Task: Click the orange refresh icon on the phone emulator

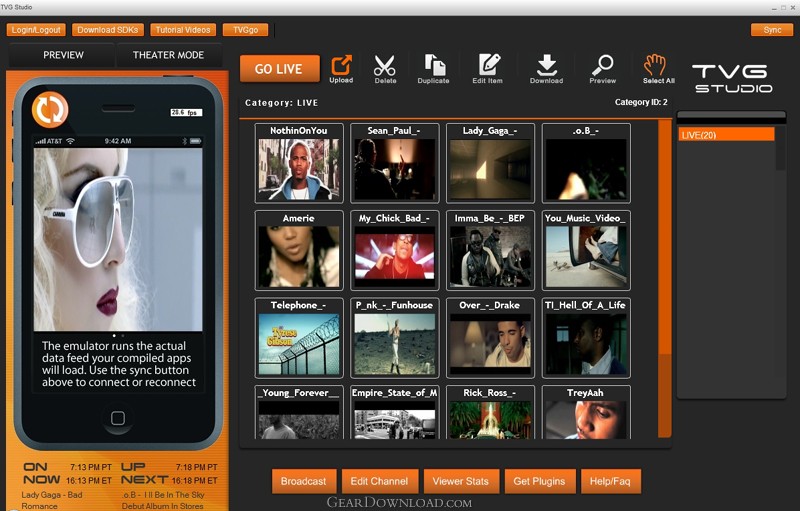Action: (x=50, y=109)
